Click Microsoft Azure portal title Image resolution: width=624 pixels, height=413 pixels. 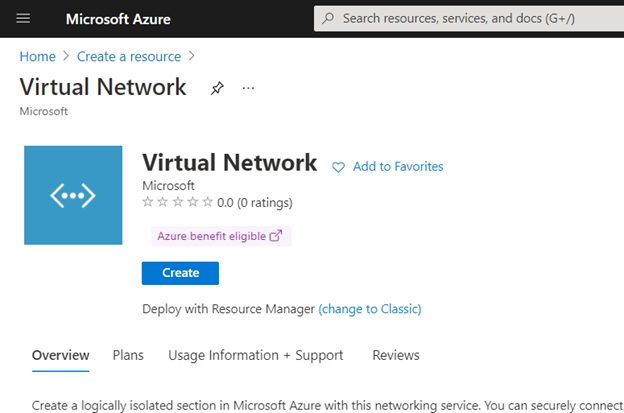[x=118, y=19]
